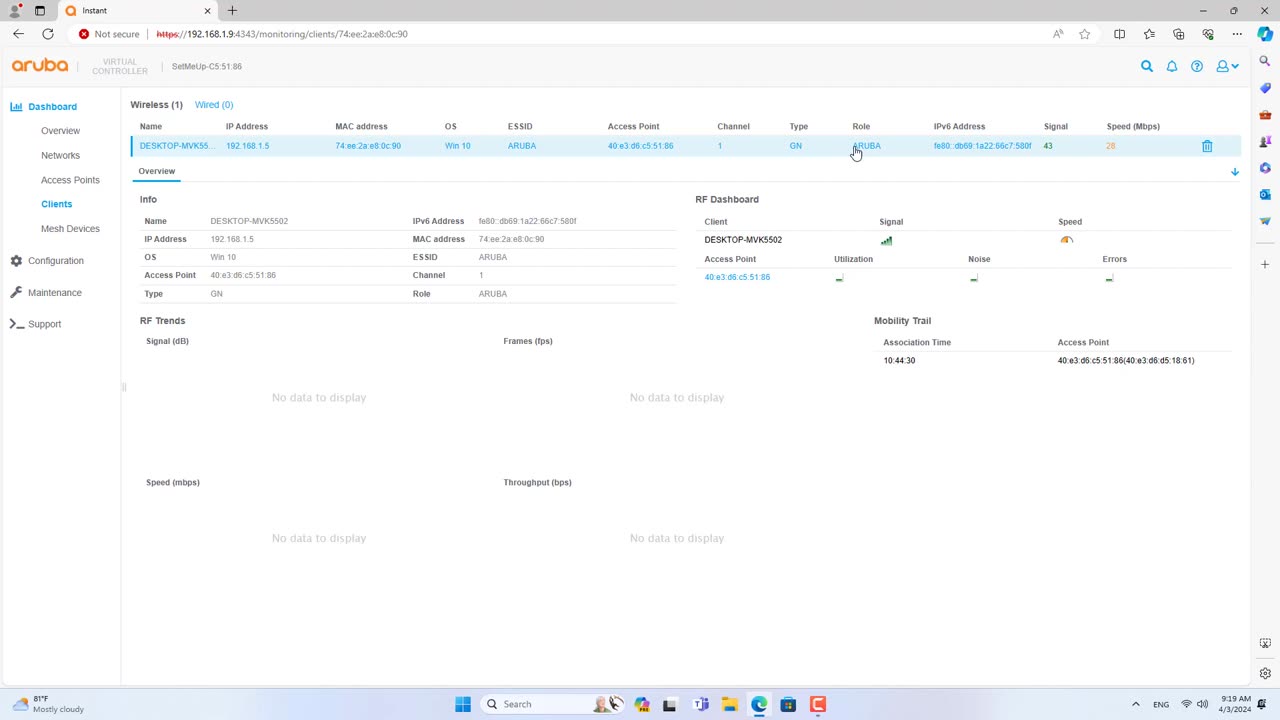Open Access Points in sidebar
This screenshot has width=1280, height=720.
tap(70, 180)
